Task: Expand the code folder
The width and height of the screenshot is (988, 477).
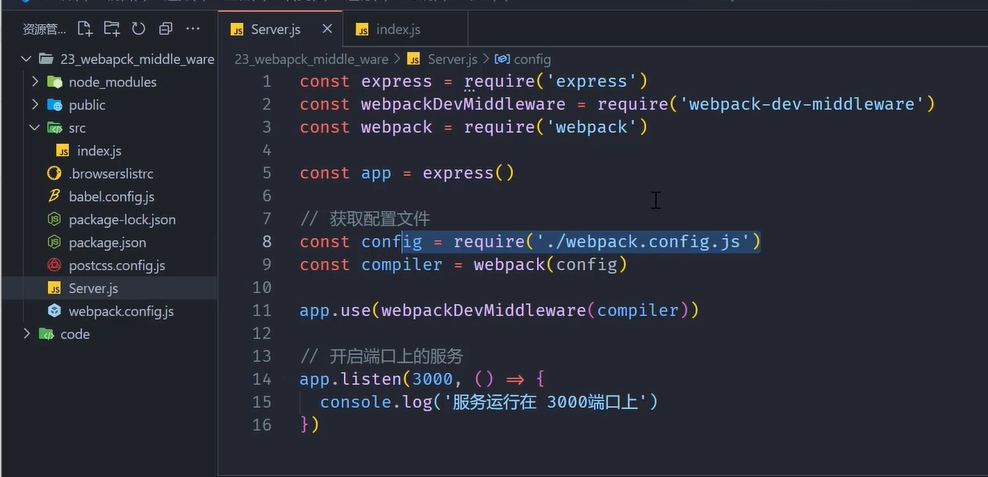Action: 26,334
